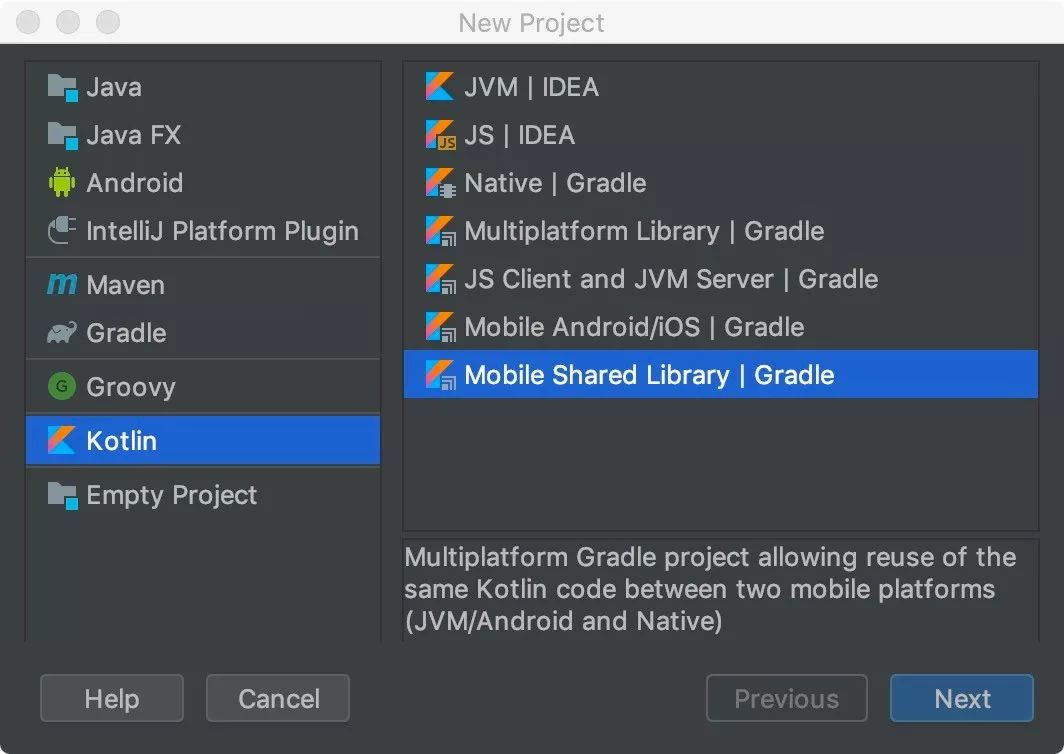
Task: Pick the Groovy project category
Action: coord(203,387)
